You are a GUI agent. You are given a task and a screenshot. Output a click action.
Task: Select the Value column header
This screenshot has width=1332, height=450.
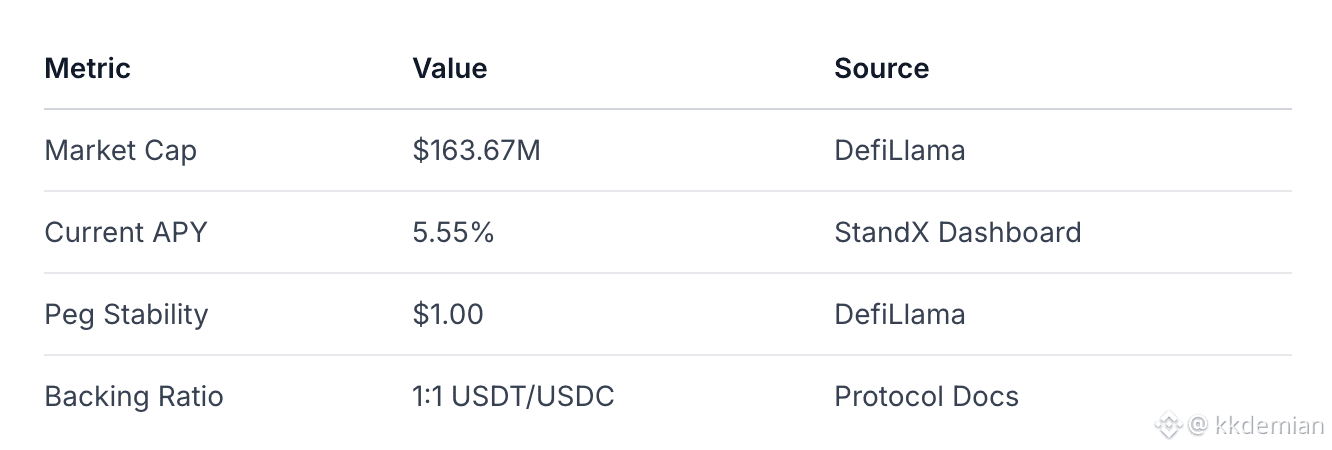click(x=450, y=68)
